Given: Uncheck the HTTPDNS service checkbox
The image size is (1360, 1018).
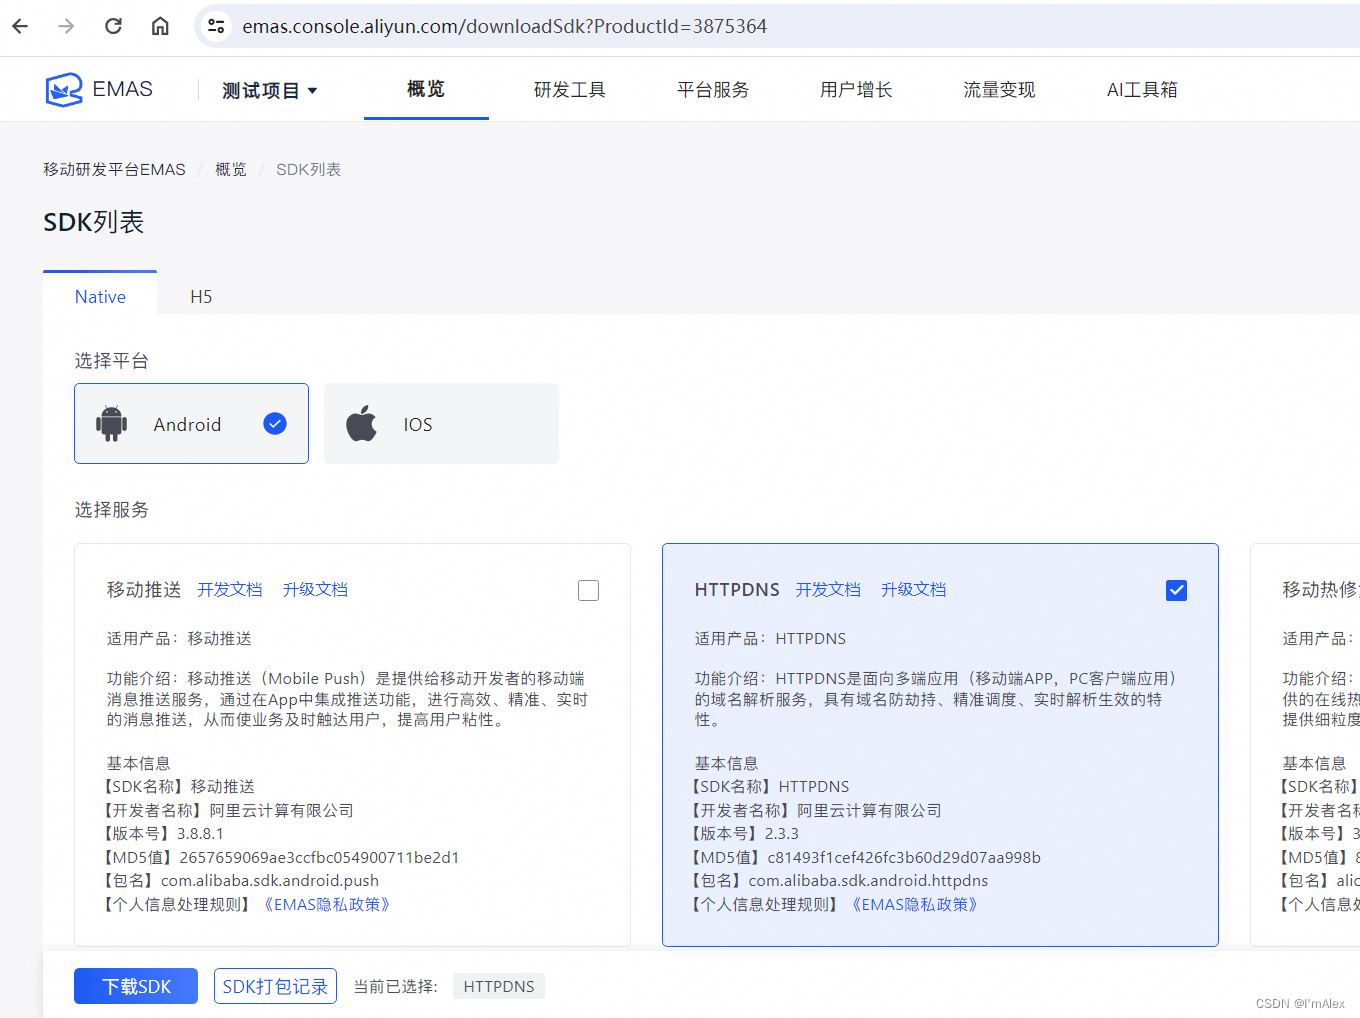Looking at the screenshot, I should (1176, 590).
